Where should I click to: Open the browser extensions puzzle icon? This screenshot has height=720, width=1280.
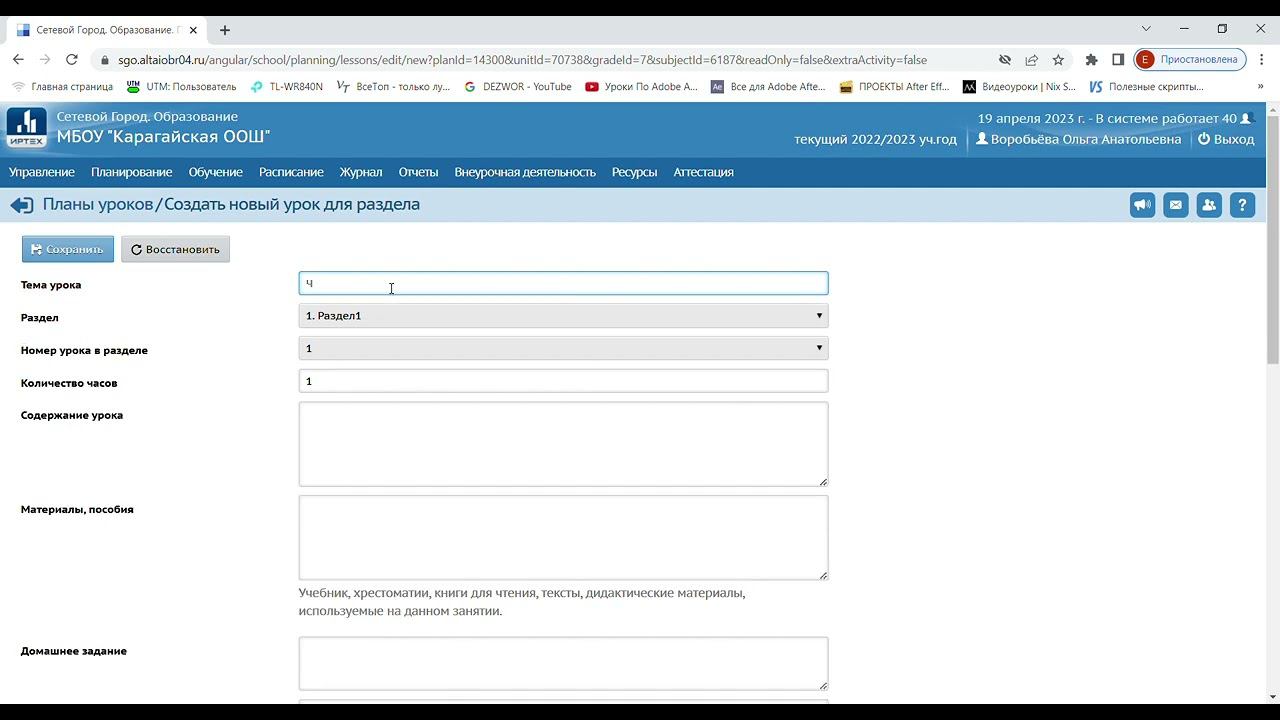point(1091,60)
